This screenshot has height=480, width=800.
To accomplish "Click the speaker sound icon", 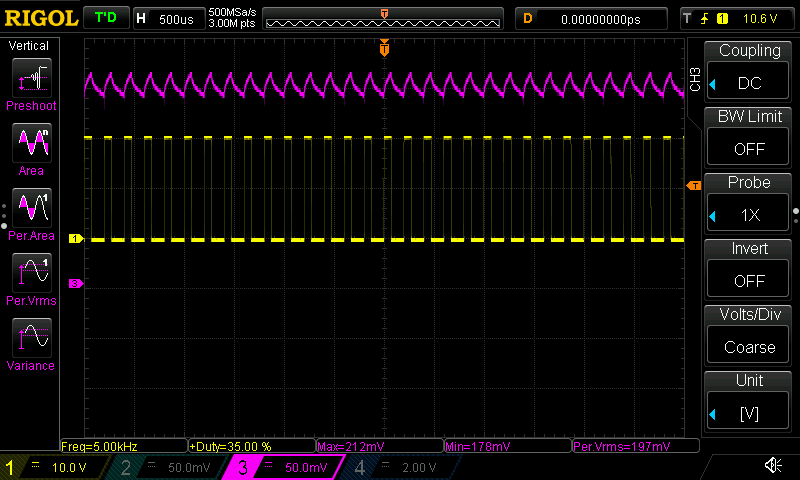I will 773,465.
